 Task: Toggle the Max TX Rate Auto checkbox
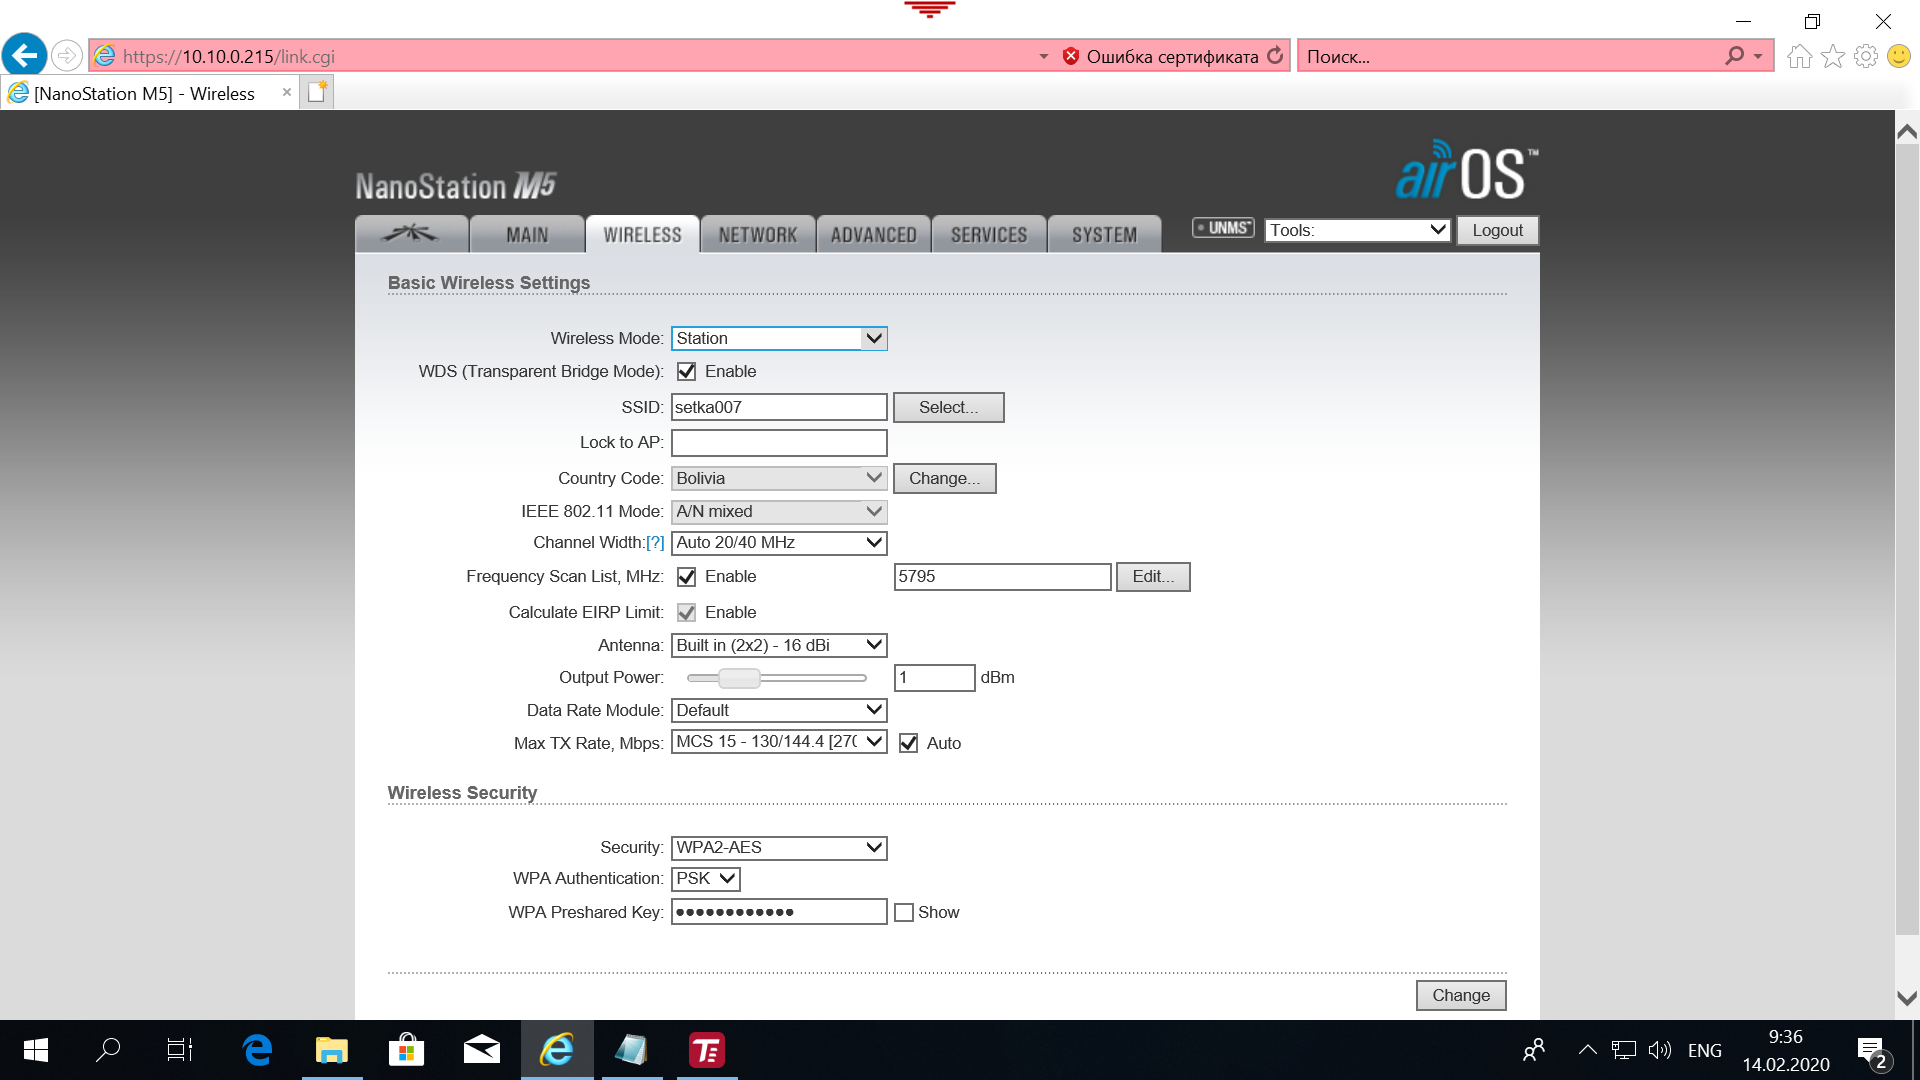(x=908, y=743)
